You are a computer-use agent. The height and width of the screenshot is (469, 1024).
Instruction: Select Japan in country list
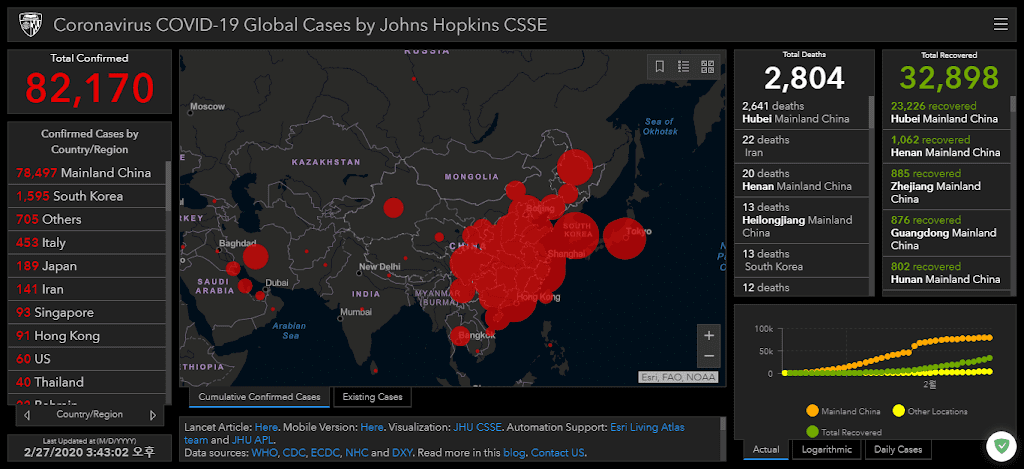(x=86, y=266)
